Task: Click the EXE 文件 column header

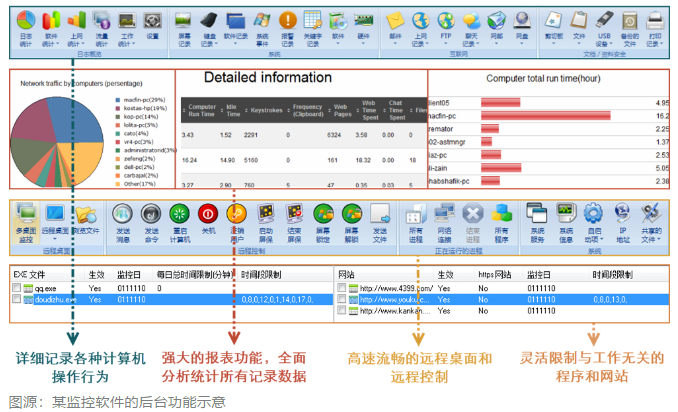Action: tap(28, 272)
